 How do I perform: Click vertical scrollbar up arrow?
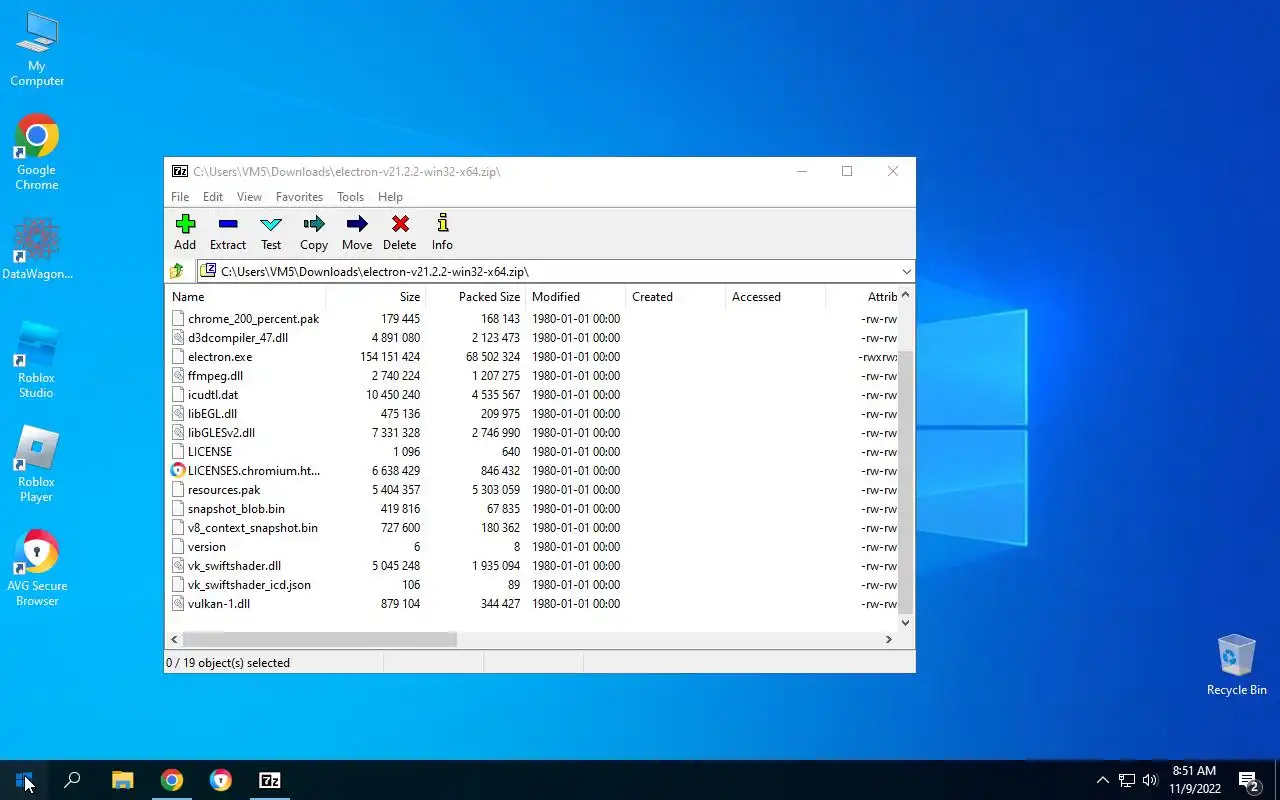click(x=906, y=295)
